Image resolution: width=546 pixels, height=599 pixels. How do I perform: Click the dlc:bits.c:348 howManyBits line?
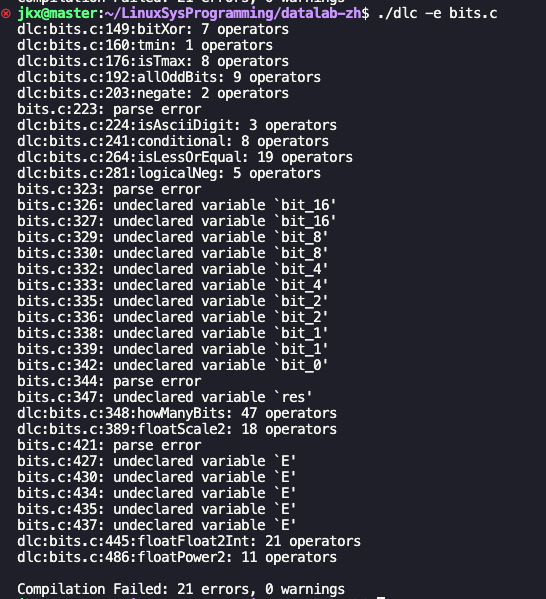click(x=177, y=413)
